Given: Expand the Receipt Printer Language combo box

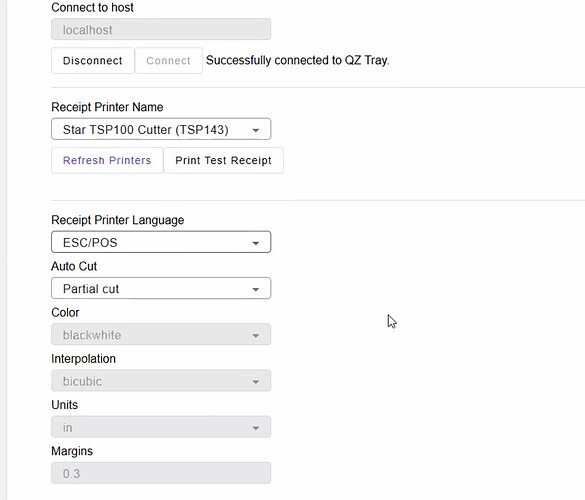Looking at the screenshot, I should [x=161, y=242].
